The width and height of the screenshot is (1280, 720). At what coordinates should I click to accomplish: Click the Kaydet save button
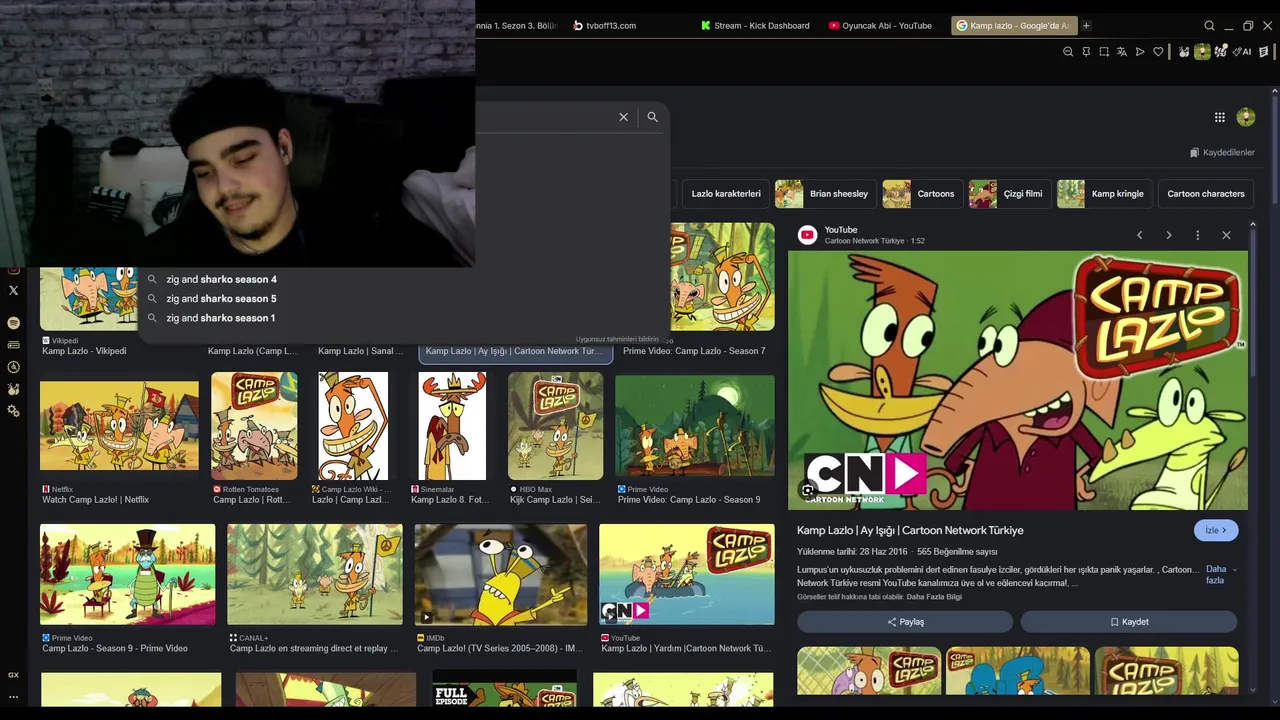(x=1129, y=622)
